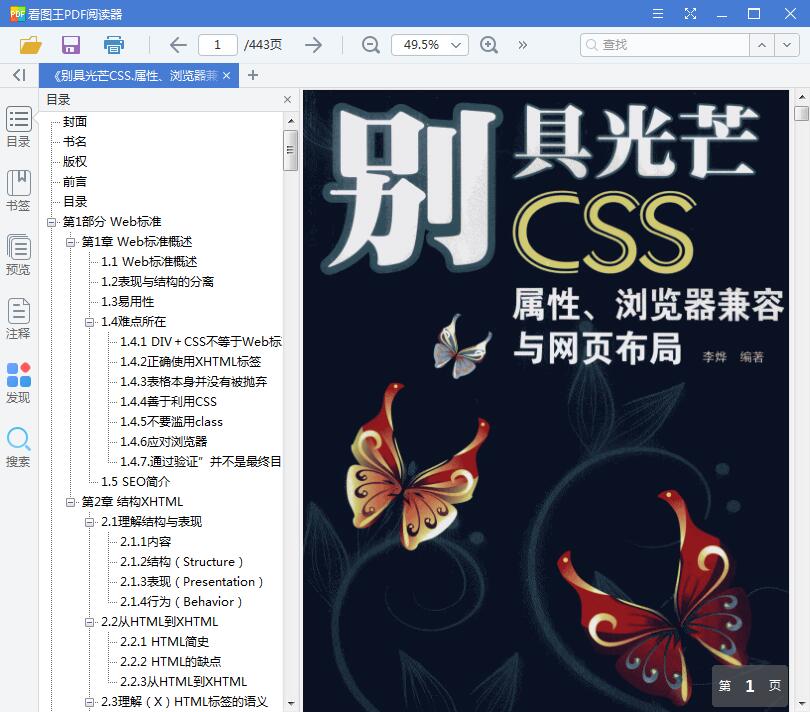Collapse 第1部分 Web标准 tree node
810x712 pixels.
click(51, 222)
